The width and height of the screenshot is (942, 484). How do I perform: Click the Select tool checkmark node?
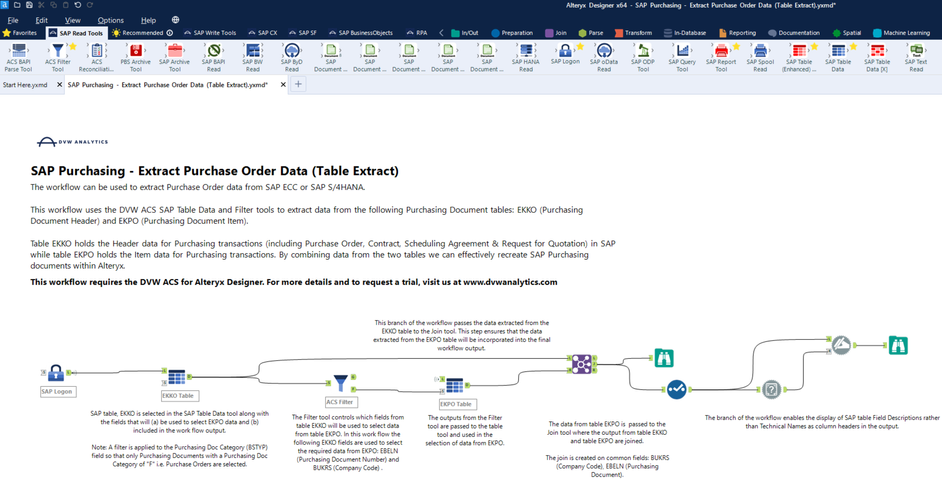676,390
